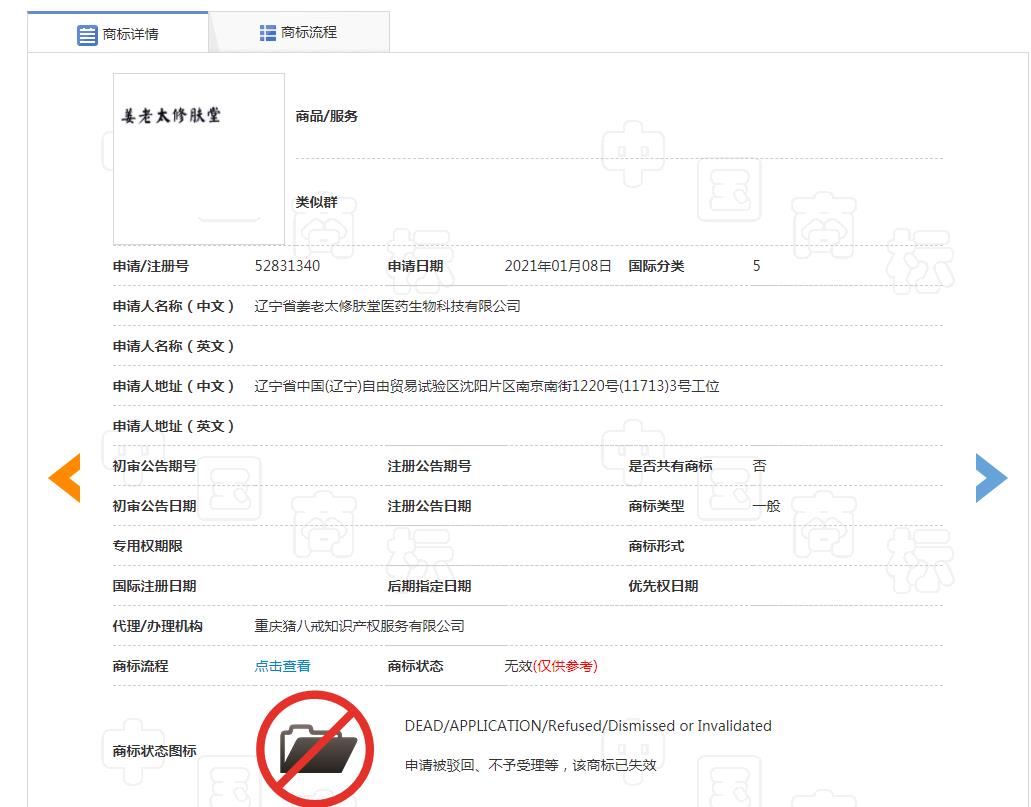Viewport: 1031px width, 807px height.
Task: Click the 申请人名称（英文） label
Action: pos(174,346)
